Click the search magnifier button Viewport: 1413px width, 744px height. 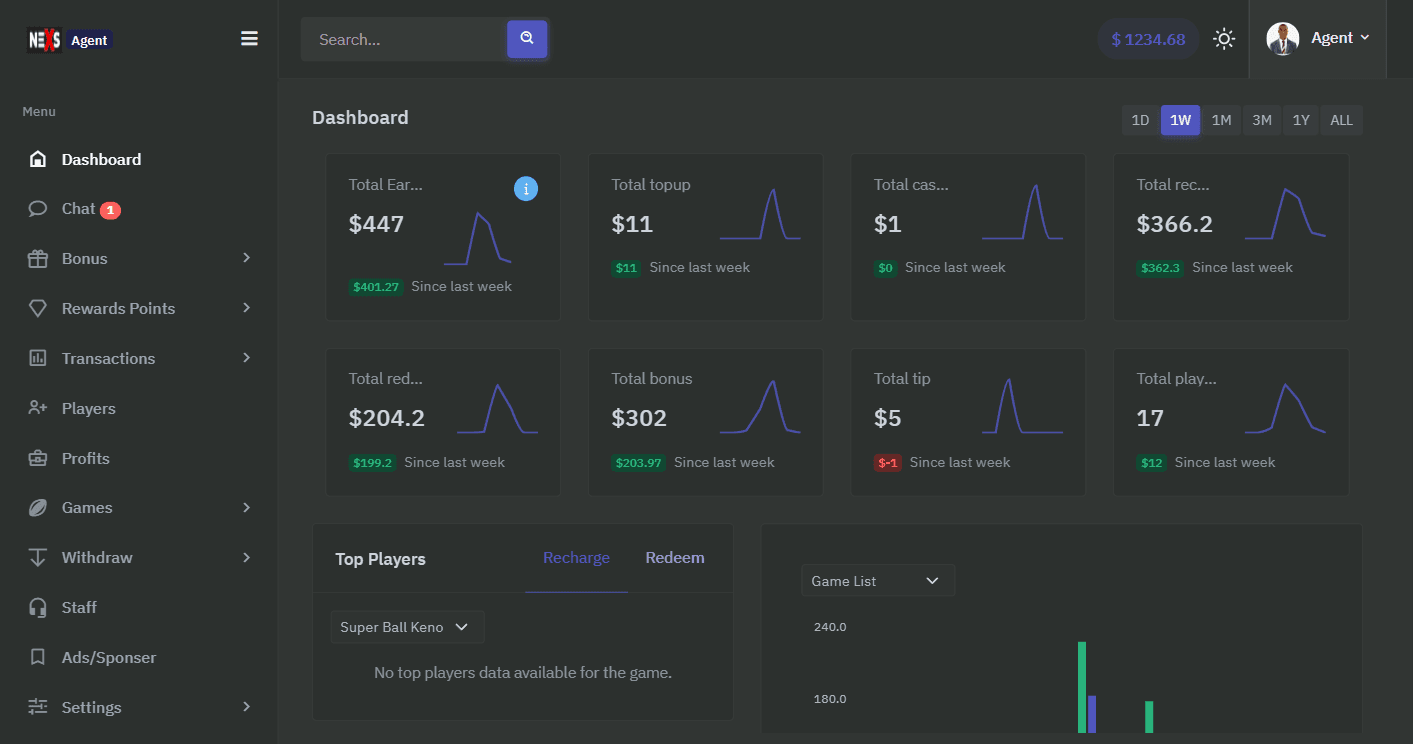click(x=527, y=39)
